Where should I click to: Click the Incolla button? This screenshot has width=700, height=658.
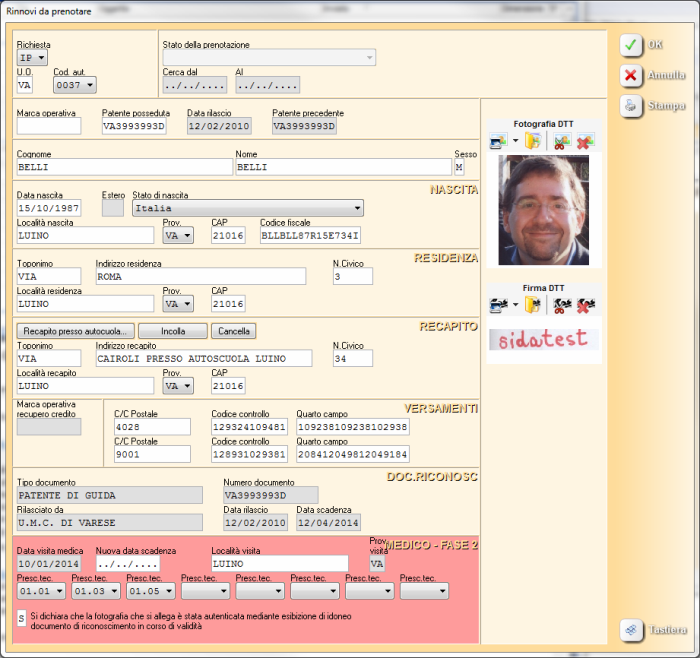pos(172,331)
